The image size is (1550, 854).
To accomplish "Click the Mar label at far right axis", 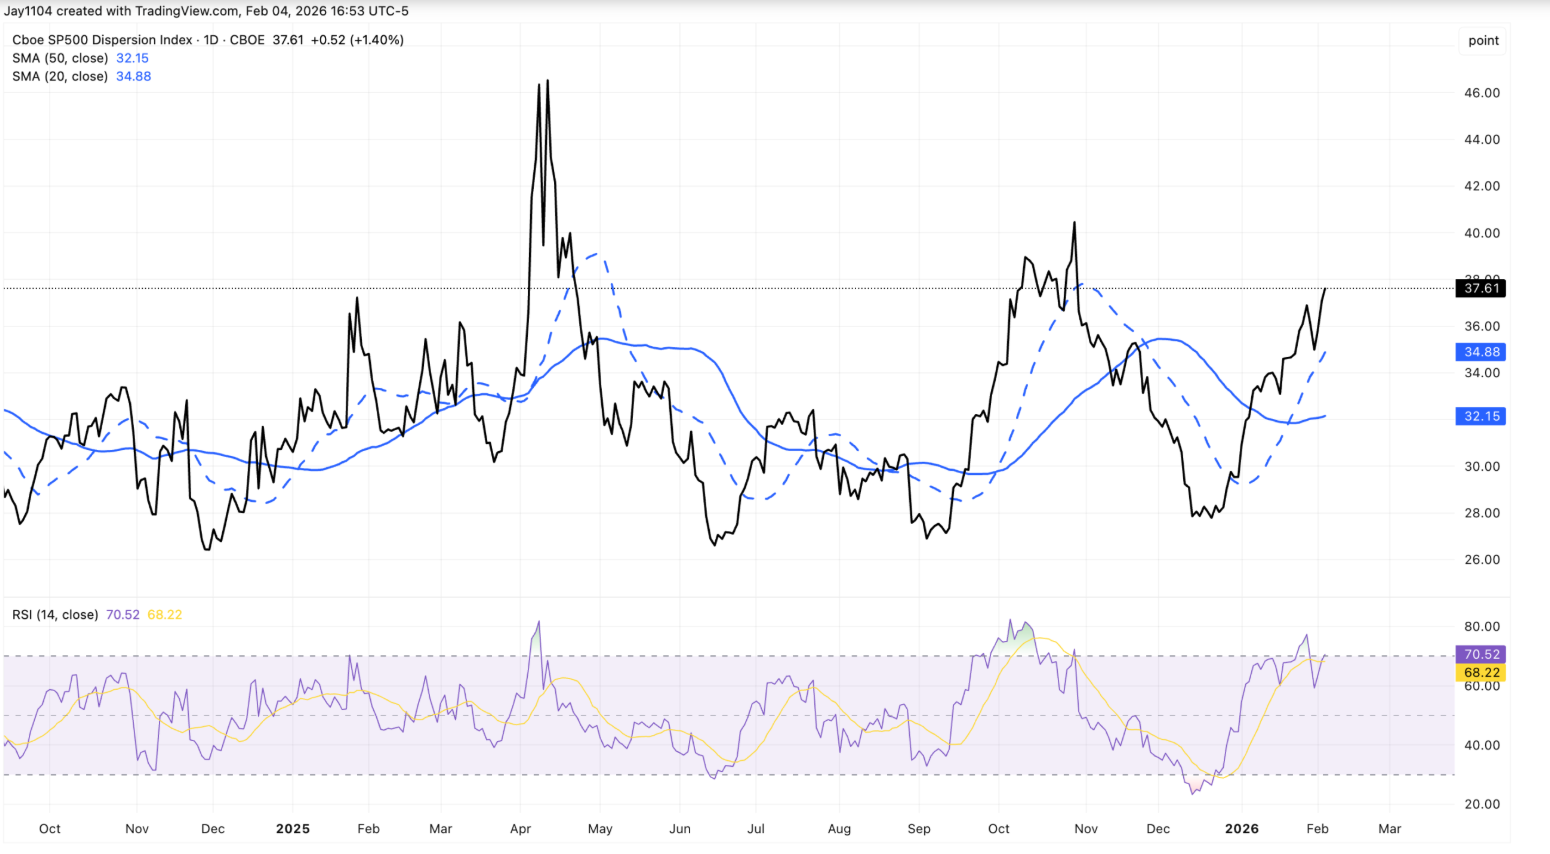I will click(x=1390, y=828).
